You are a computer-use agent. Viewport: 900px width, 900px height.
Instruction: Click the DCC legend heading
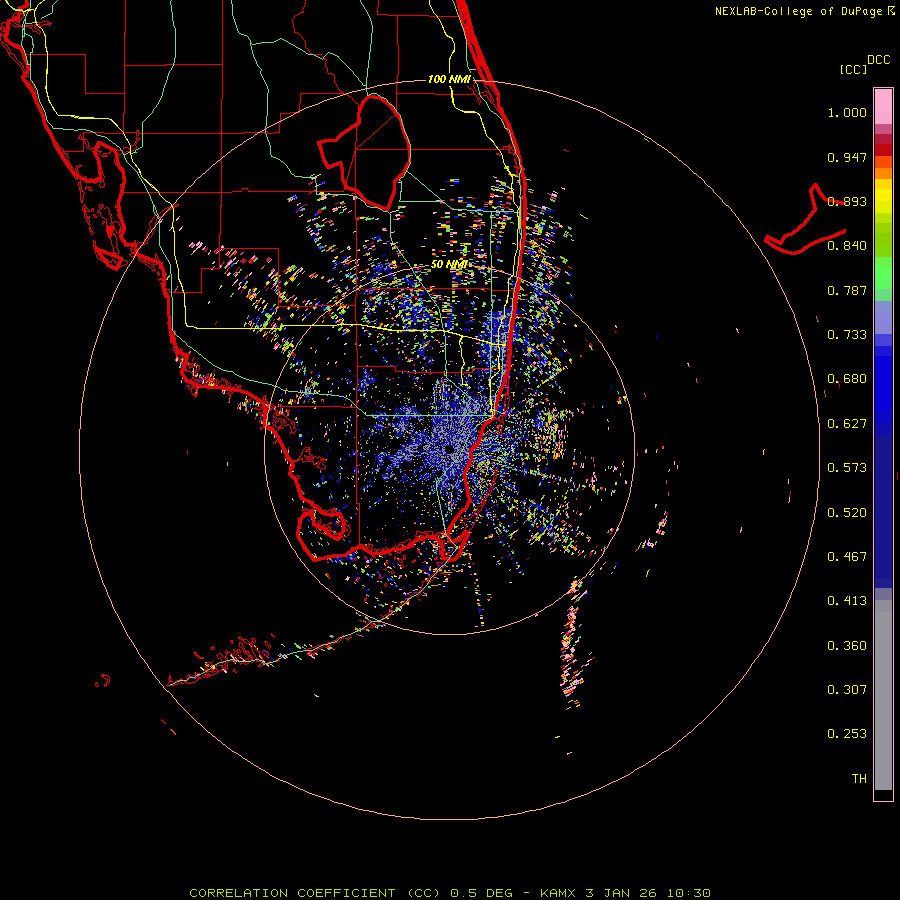coord(878,60)
